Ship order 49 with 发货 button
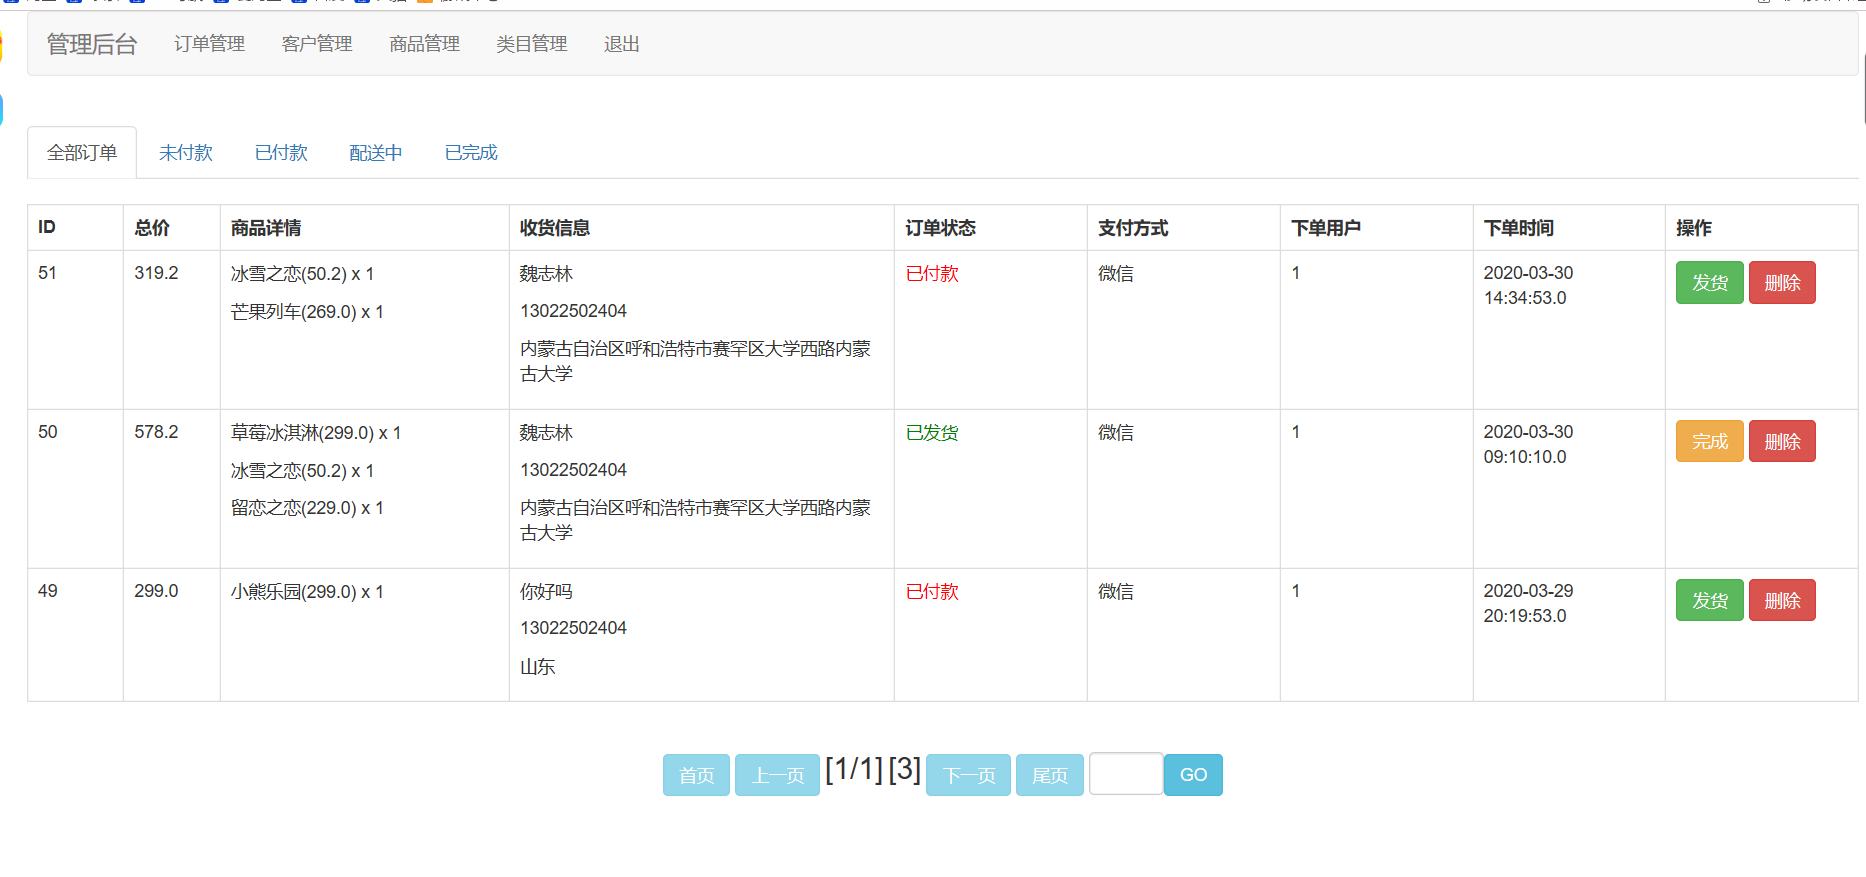Viewport: 1866px width, 877px height. point(1709,601)
